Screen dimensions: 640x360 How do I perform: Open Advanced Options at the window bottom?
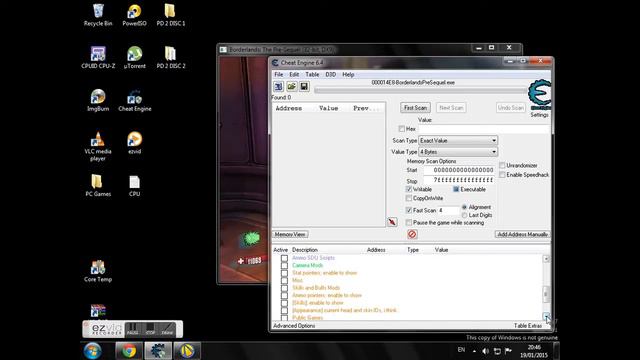[x=294, y=326]
